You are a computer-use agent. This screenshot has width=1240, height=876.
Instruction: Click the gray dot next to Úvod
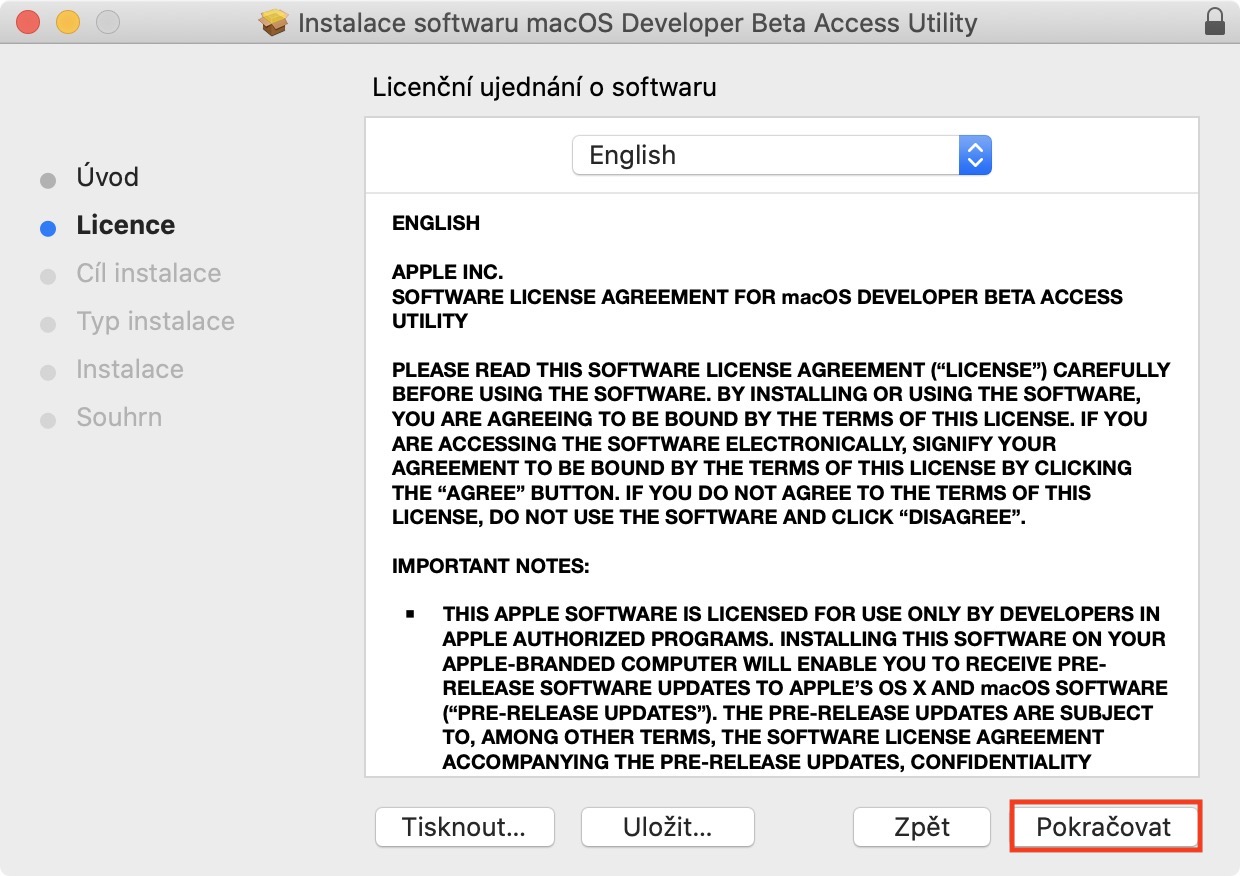[x=48, y=180]
